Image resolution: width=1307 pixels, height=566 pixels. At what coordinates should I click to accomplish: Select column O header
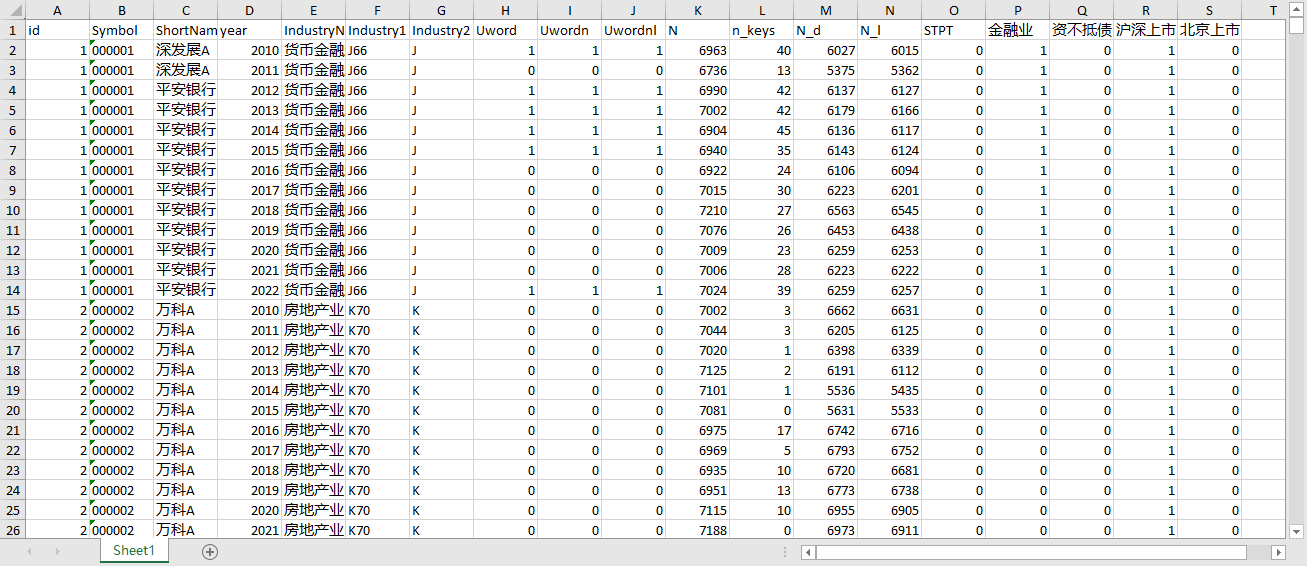[x=953, y=10]
